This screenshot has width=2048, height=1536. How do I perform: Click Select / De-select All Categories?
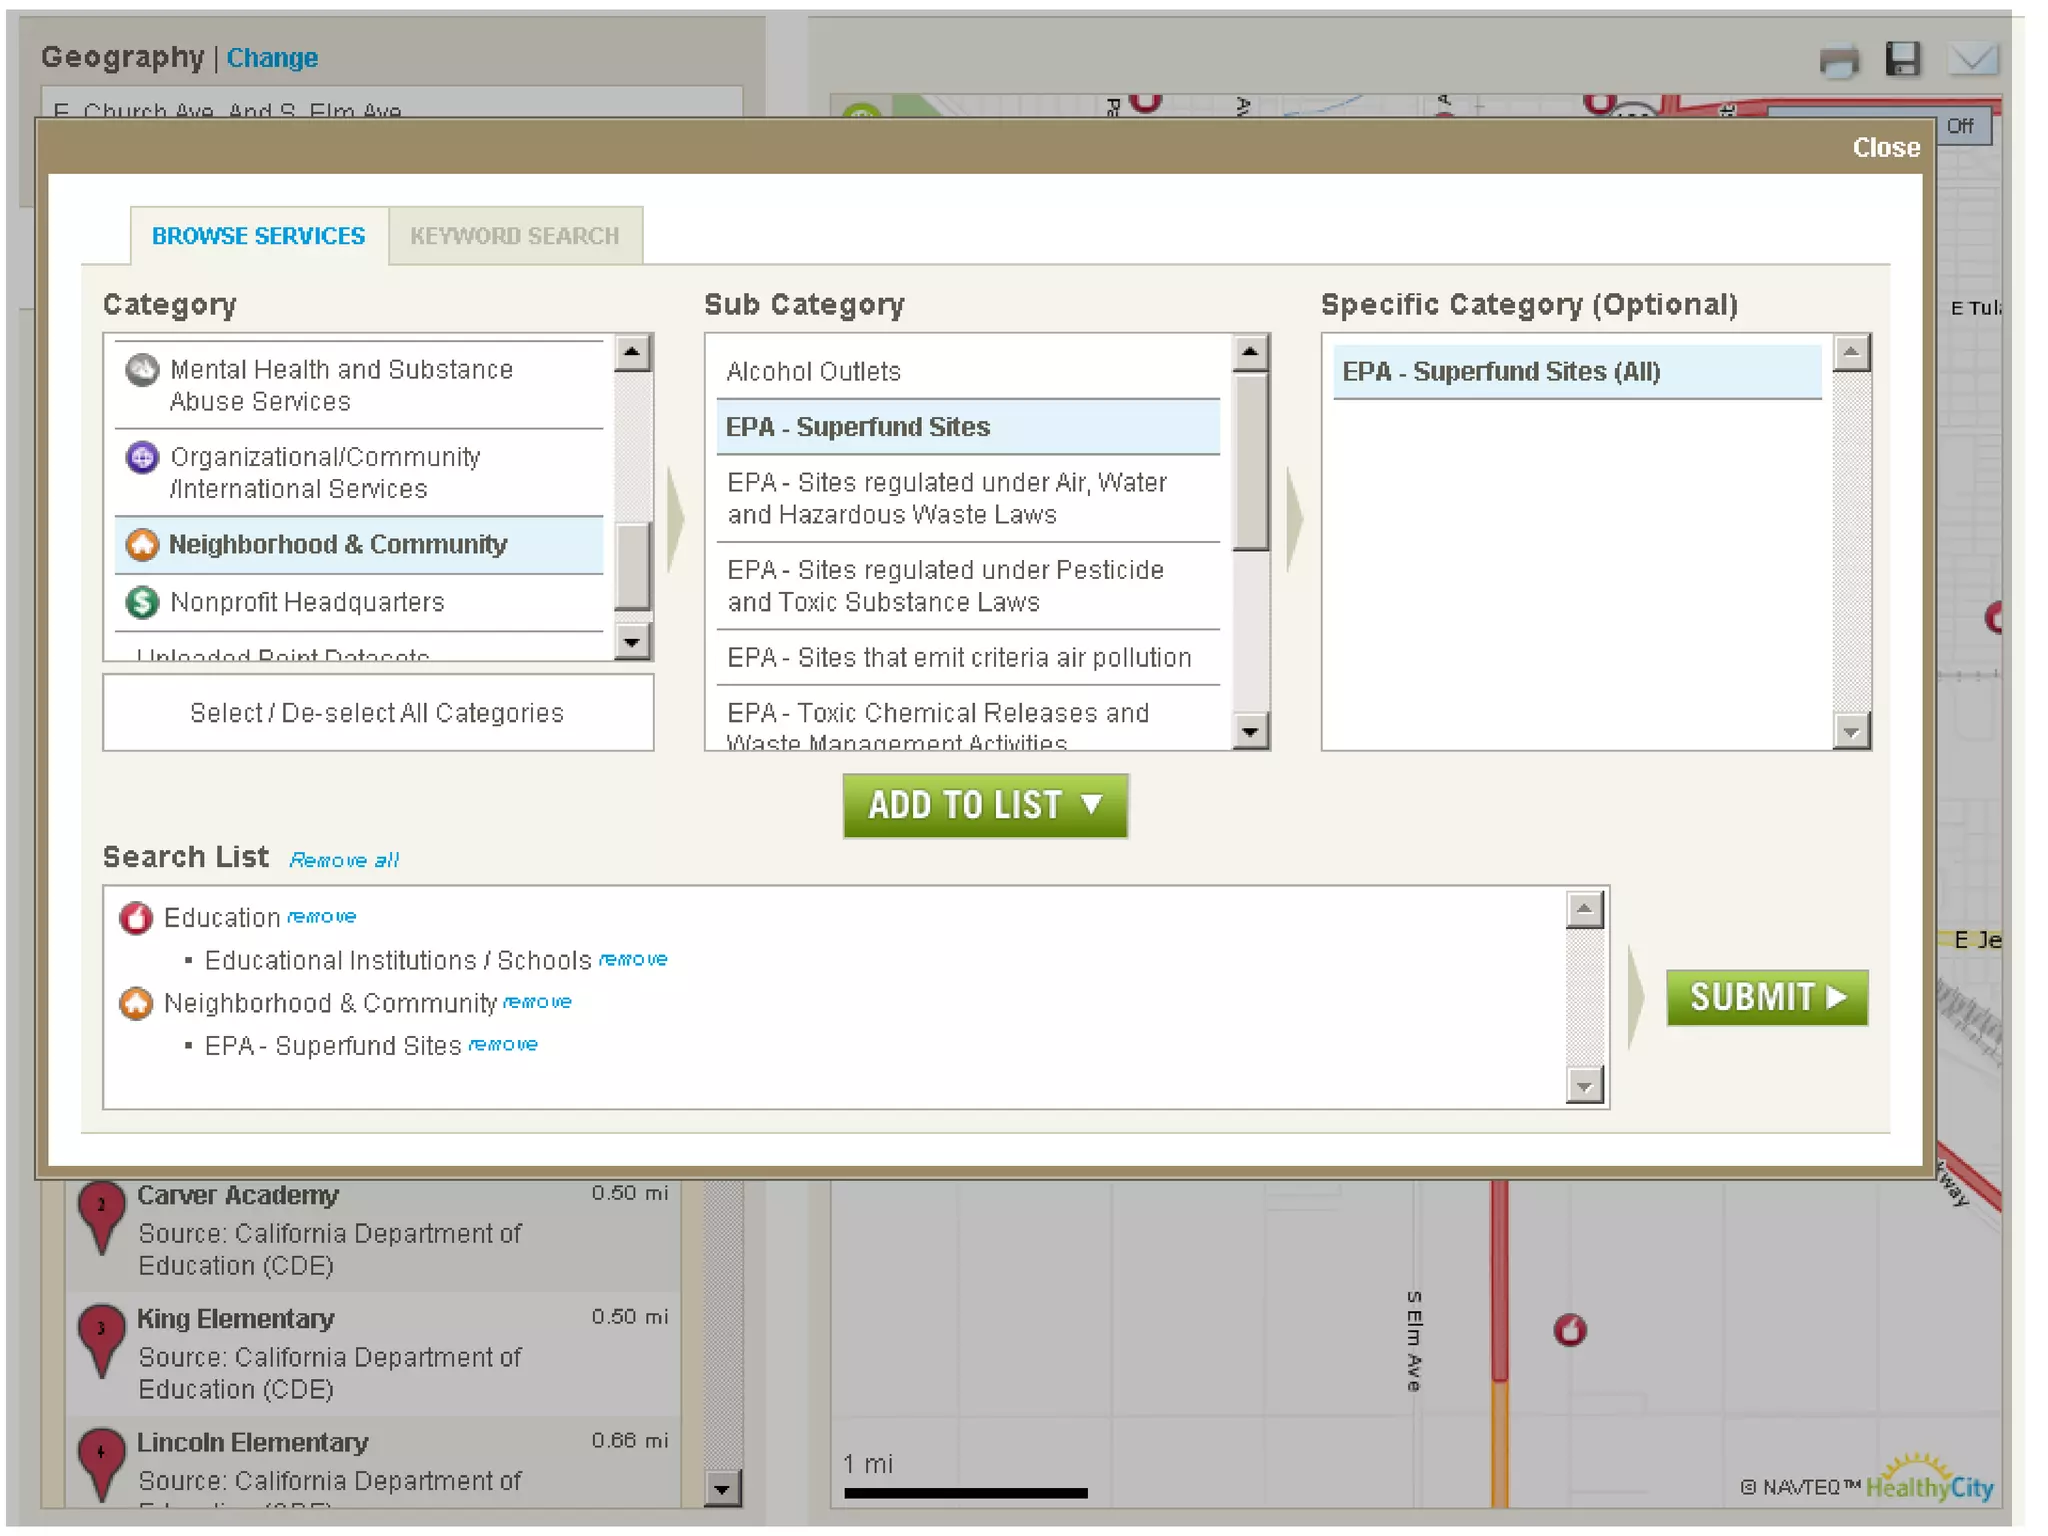coord(378,713)
